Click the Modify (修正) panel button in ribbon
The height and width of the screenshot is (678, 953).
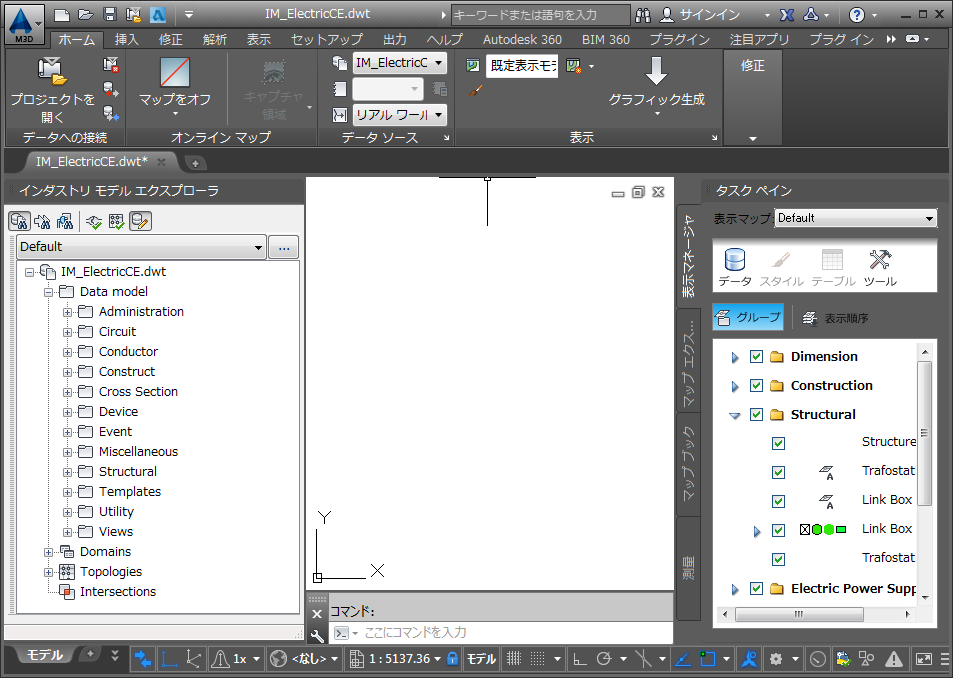(752, 97)
